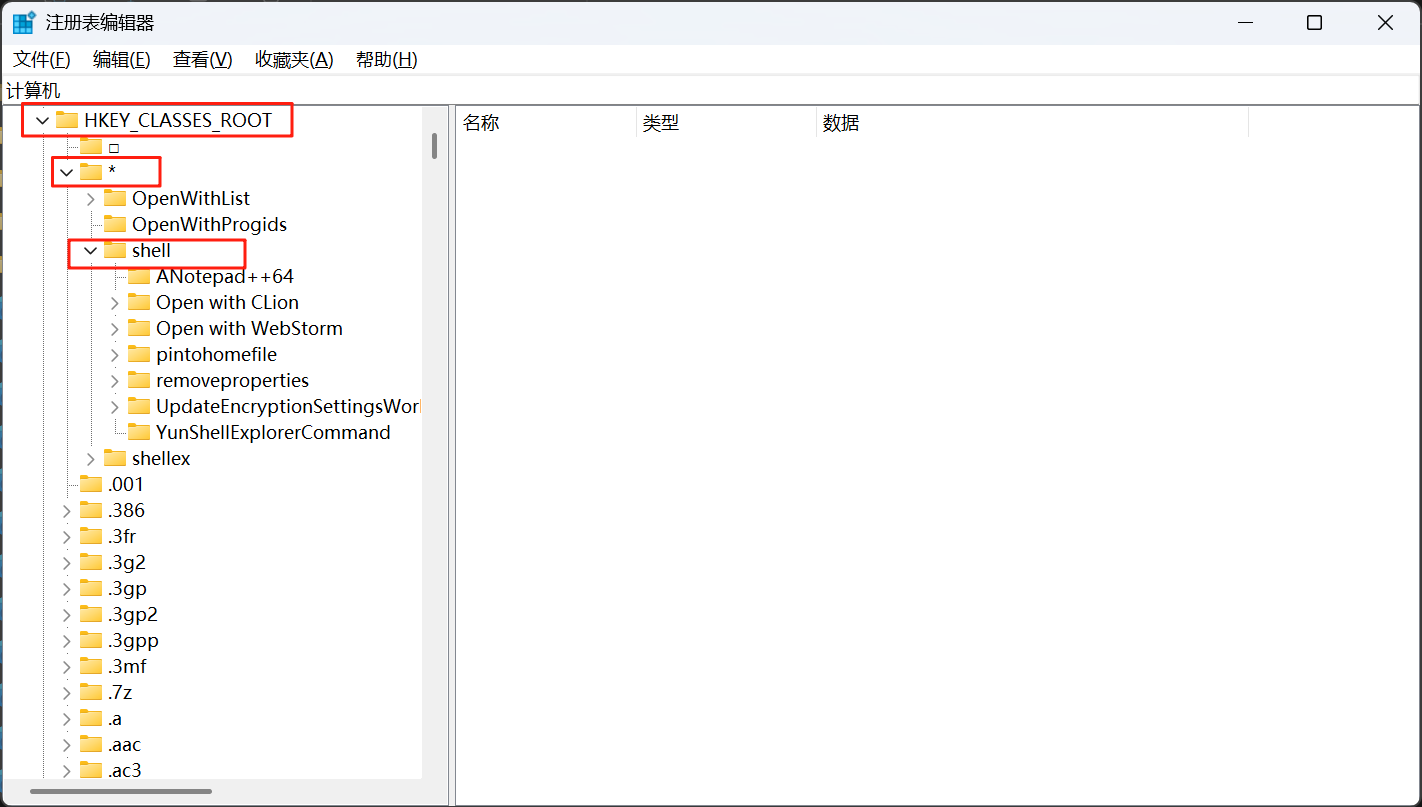Minimize the Registry Editor window
Image resolution: width=1422 pixels, height=807 pixels.
(x=1245, y=23)
